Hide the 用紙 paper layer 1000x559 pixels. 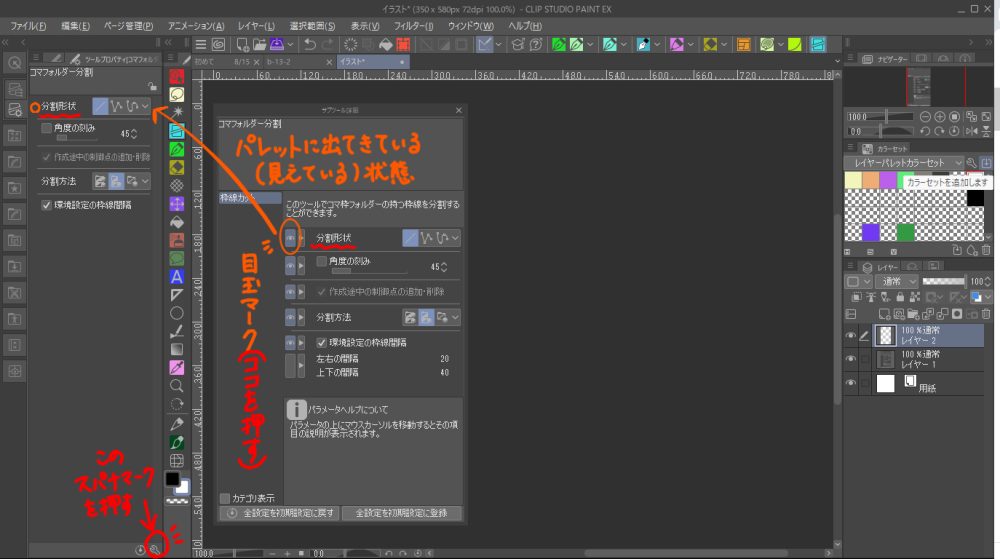pyautogui.click(x=851, y=383)
